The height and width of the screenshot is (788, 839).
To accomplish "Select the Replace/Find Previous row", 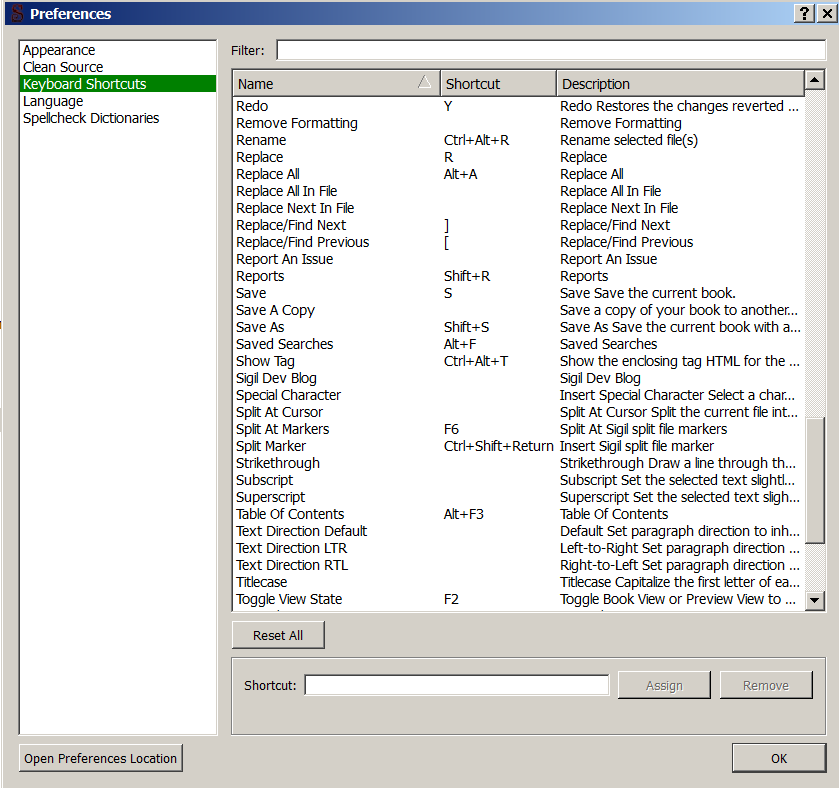I will click(x=518, y=242).
